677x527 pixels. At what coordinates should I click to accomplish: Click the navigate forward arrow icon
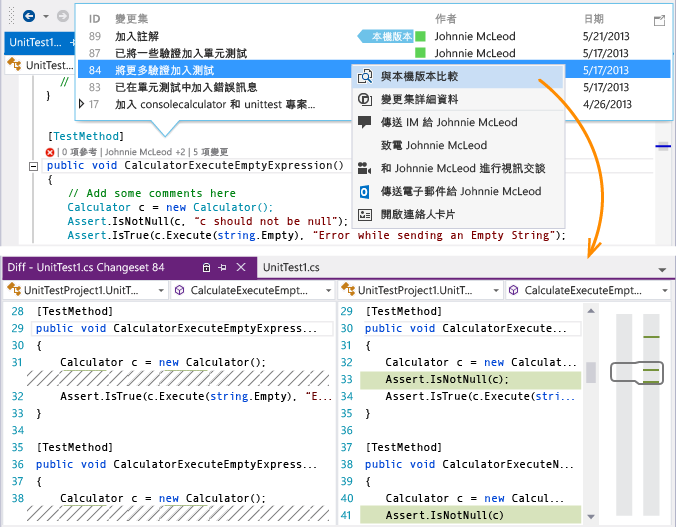pyautogui.click(x=63, y=16)
